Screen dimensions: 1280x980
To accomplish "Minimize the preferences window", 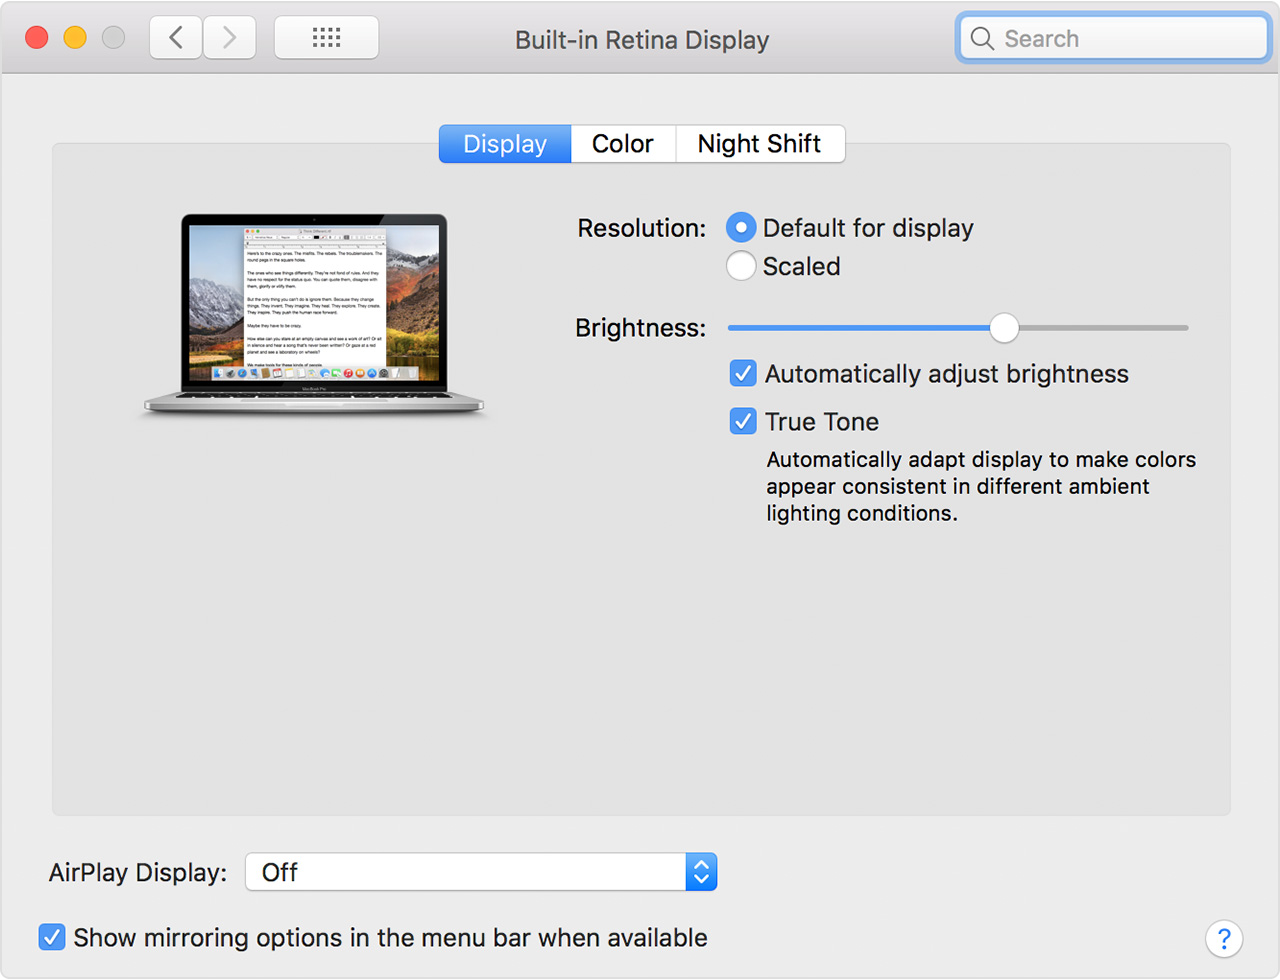I will click(x=77, y=36).
